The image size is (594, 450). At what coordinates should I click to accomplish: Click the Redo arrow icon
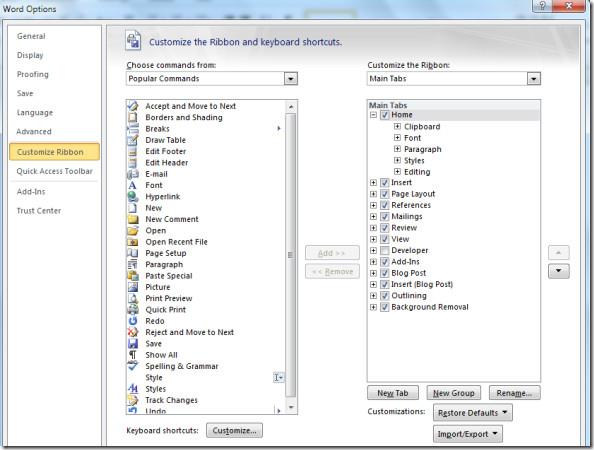point(133,321)
